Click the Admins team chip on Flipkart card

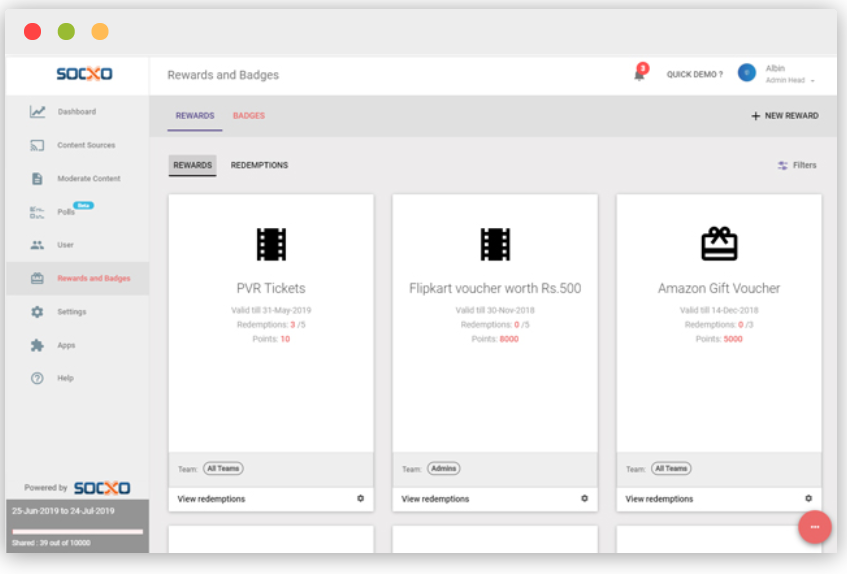coord(443,469)
